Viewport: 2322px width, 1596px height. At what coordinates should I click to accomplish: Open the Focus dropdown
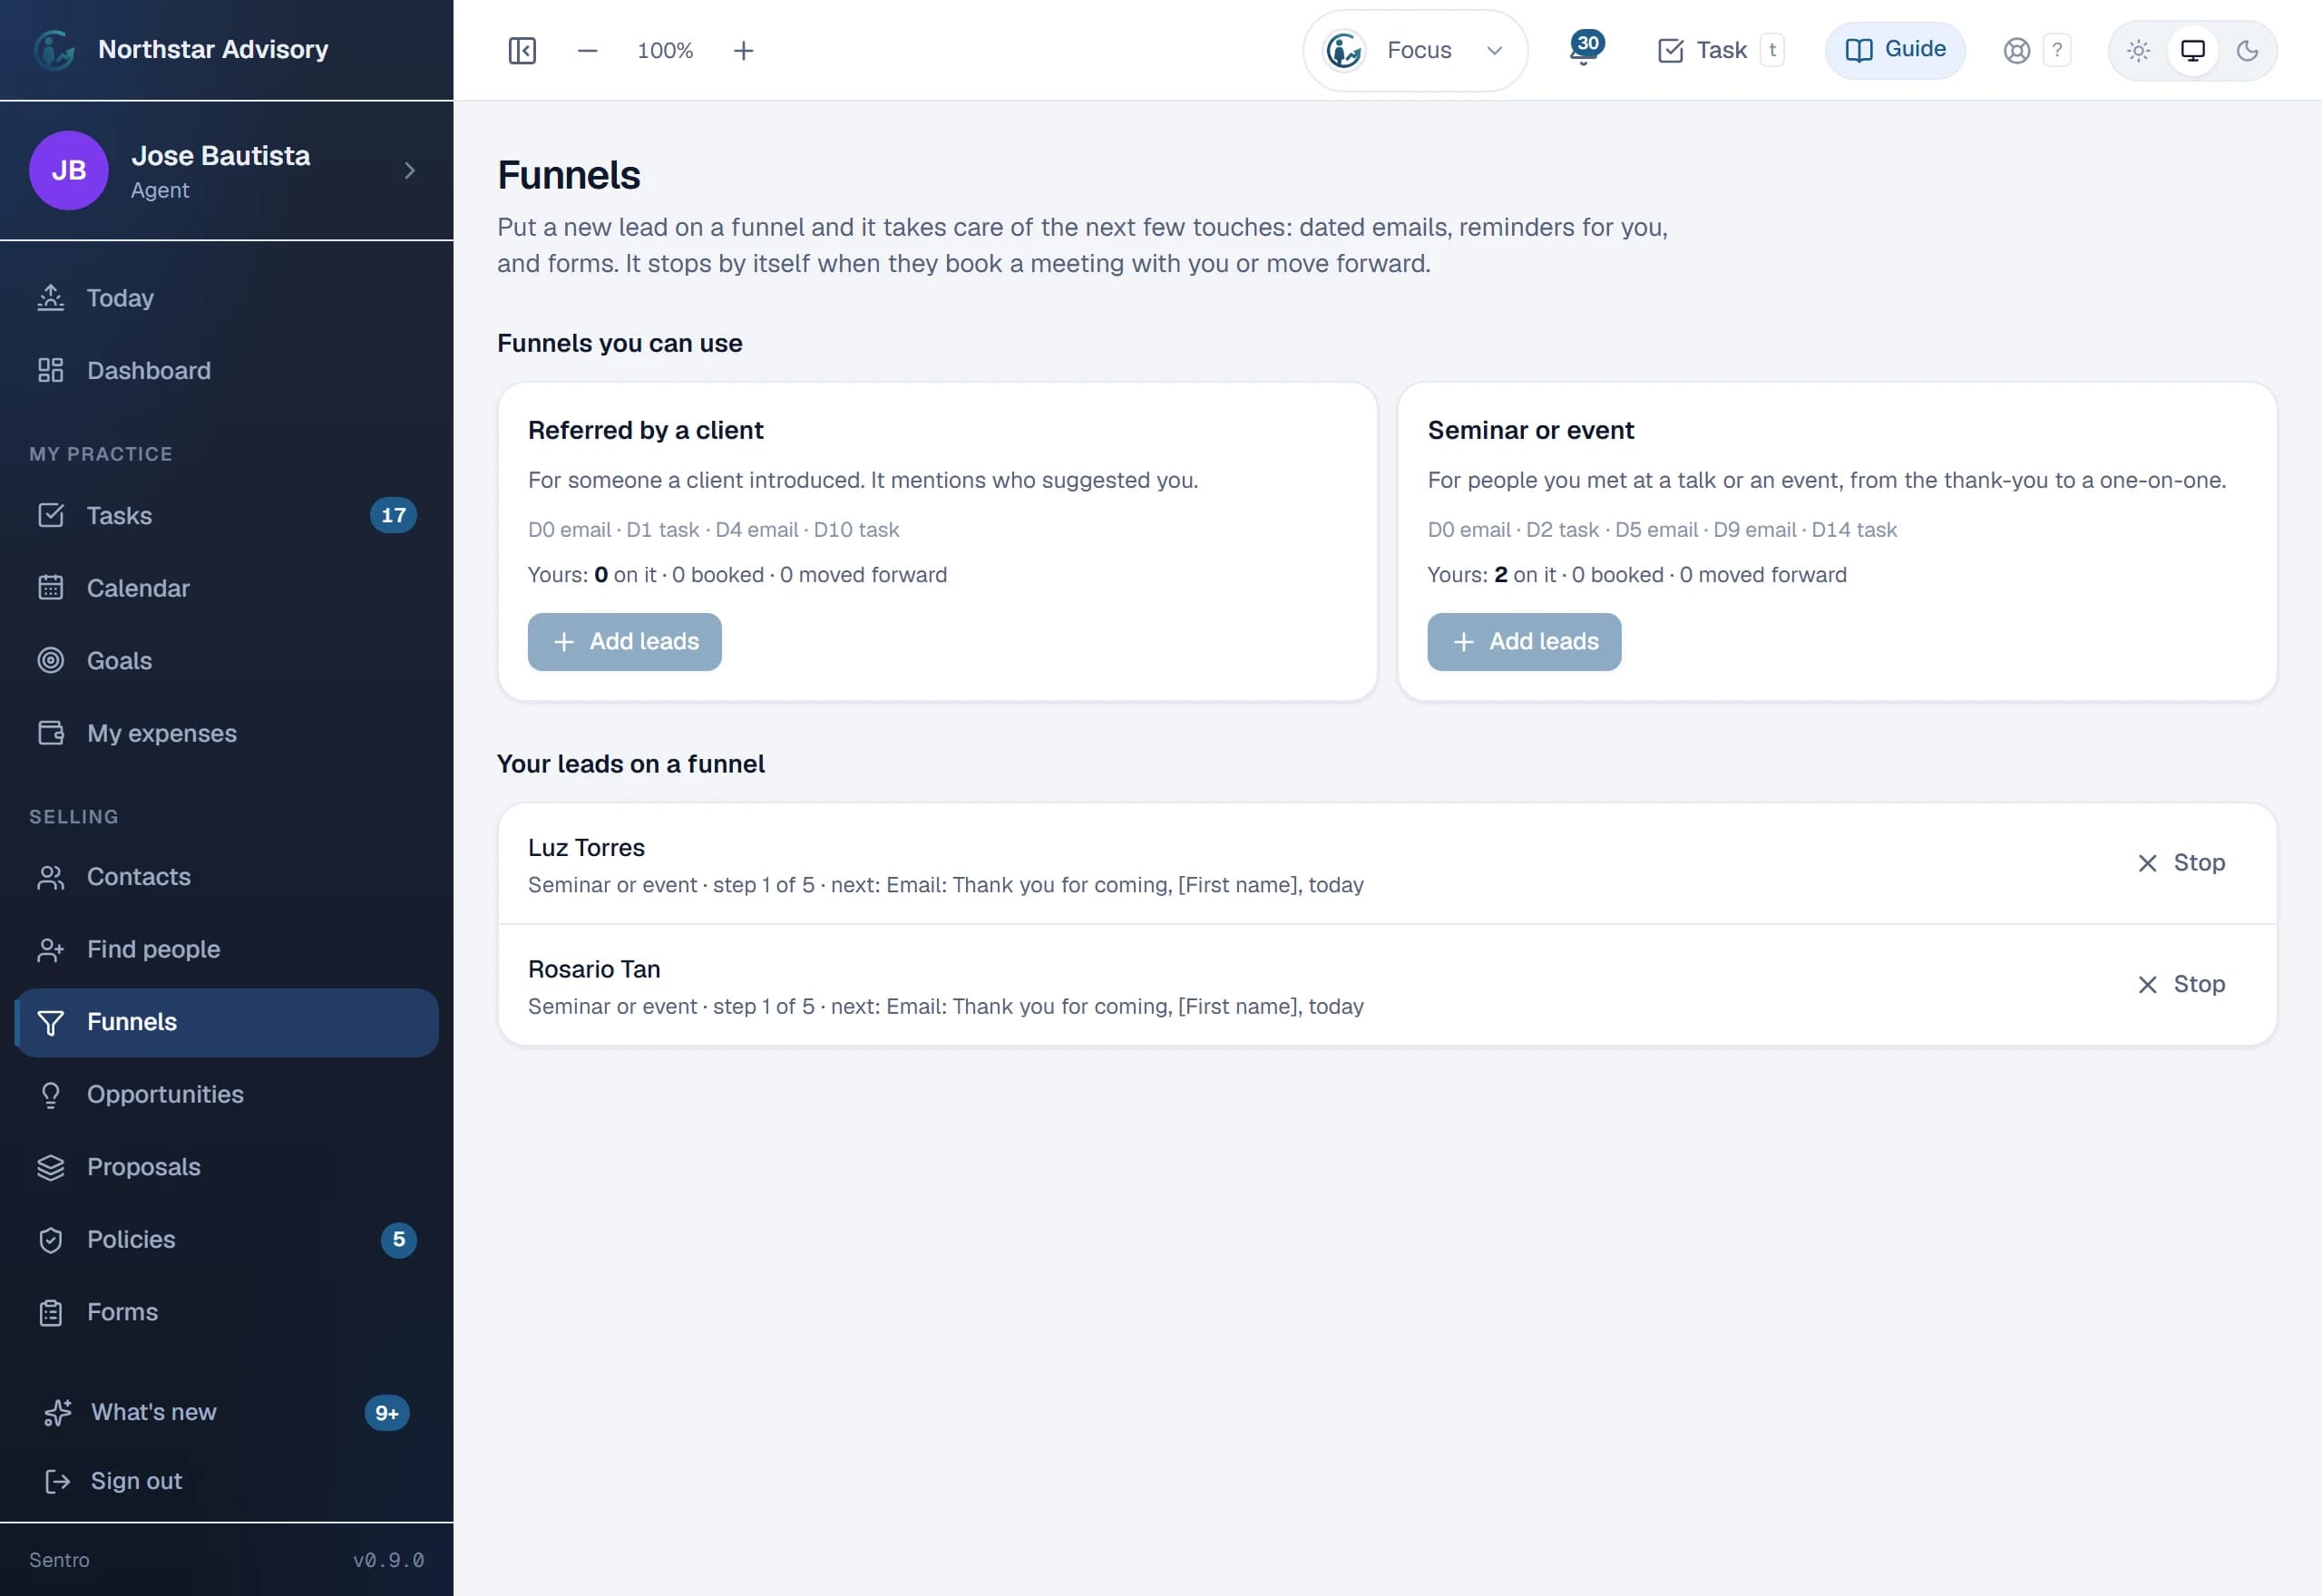click(x=1414, y=51)
